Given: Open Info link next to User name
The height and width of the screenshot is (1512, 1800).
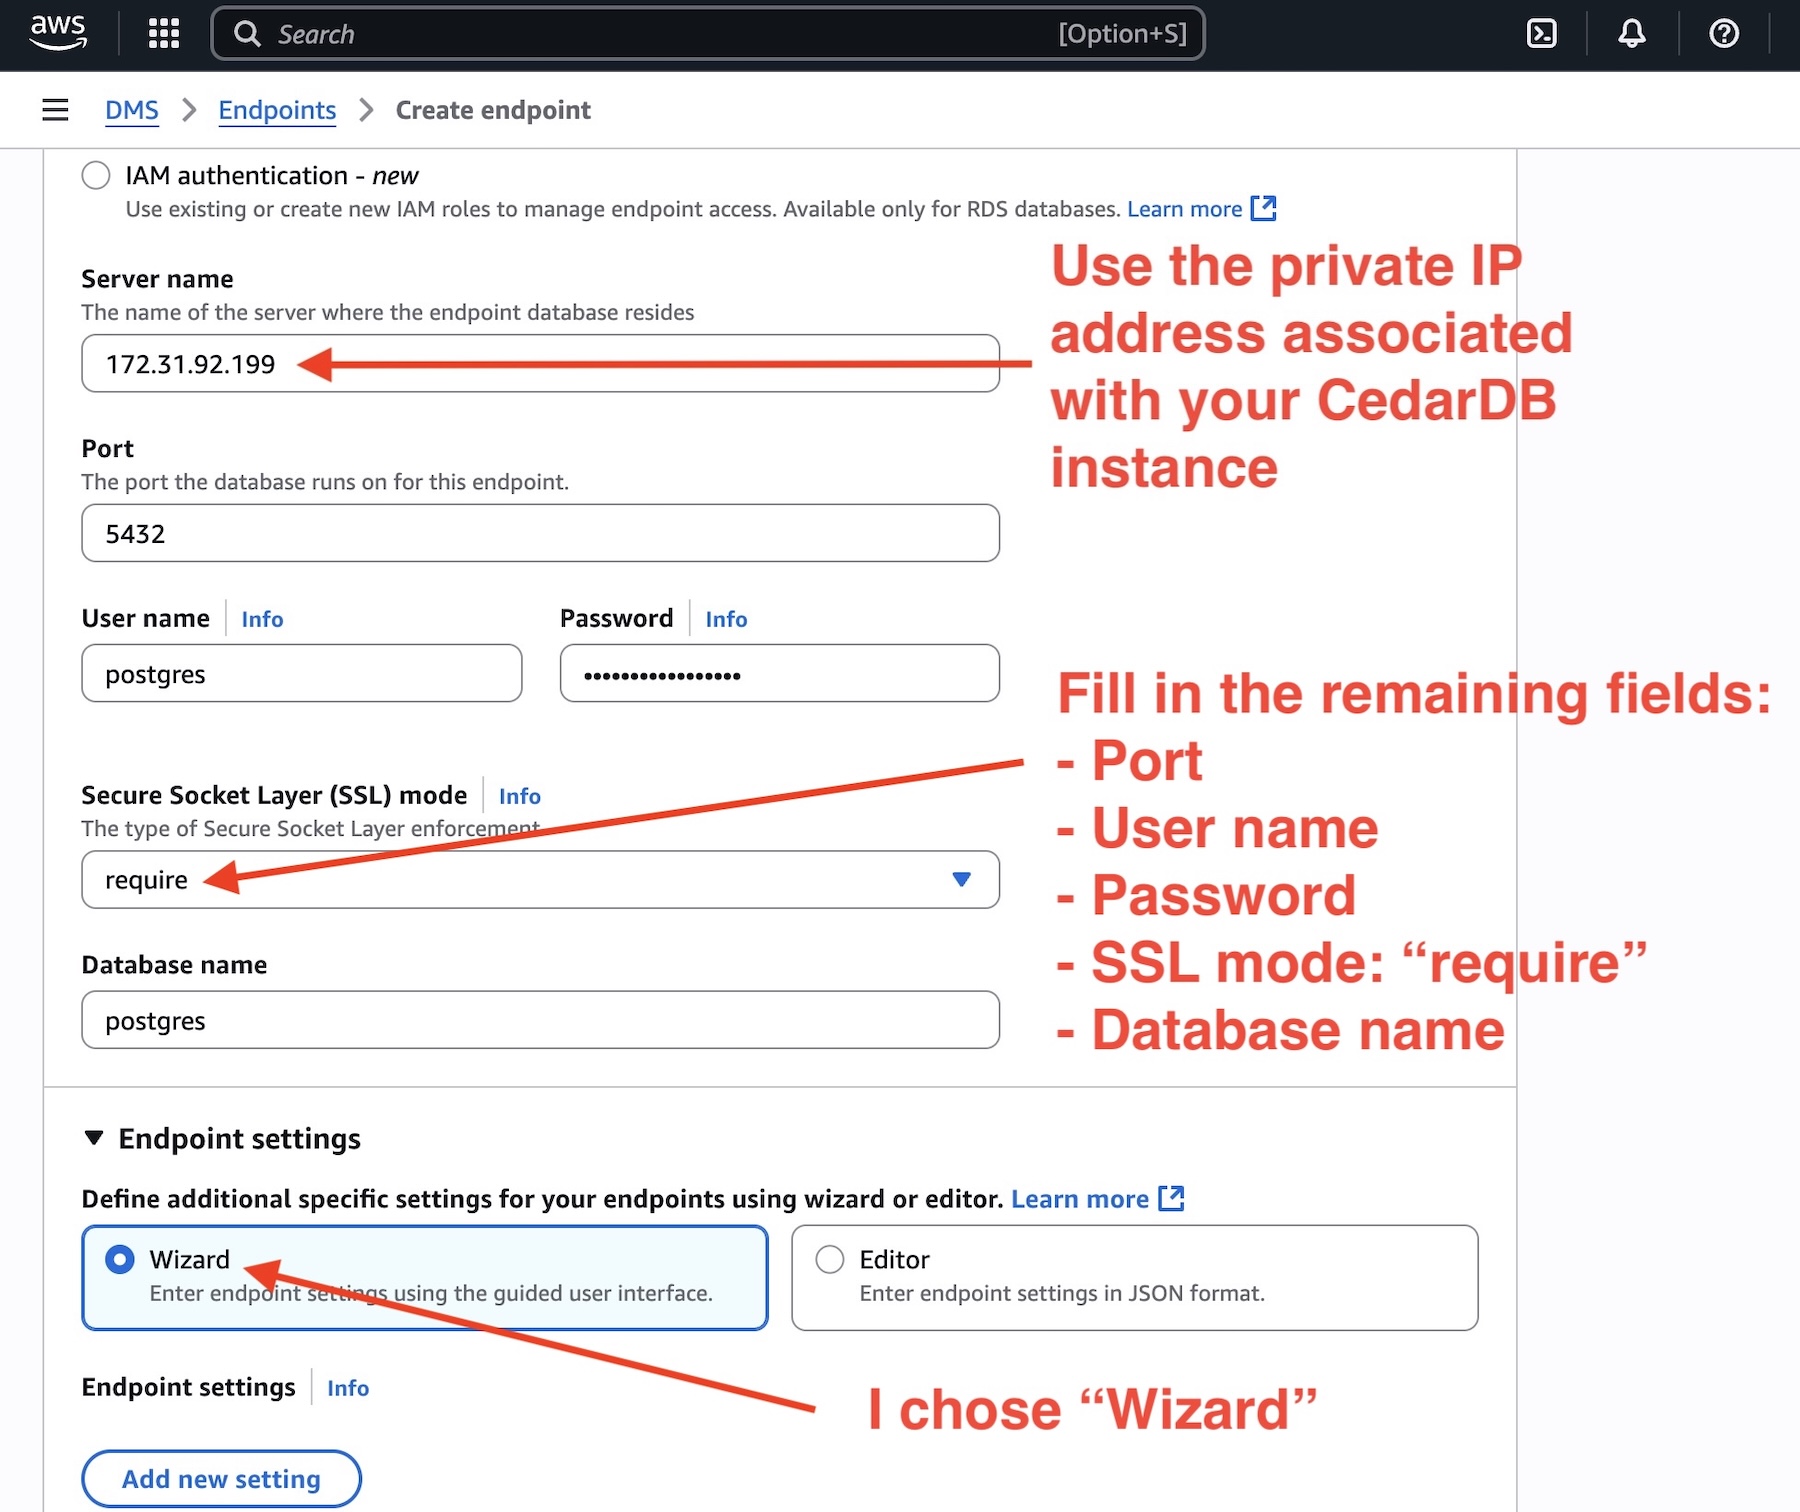Looking at the screenshot, I should 262,619.
